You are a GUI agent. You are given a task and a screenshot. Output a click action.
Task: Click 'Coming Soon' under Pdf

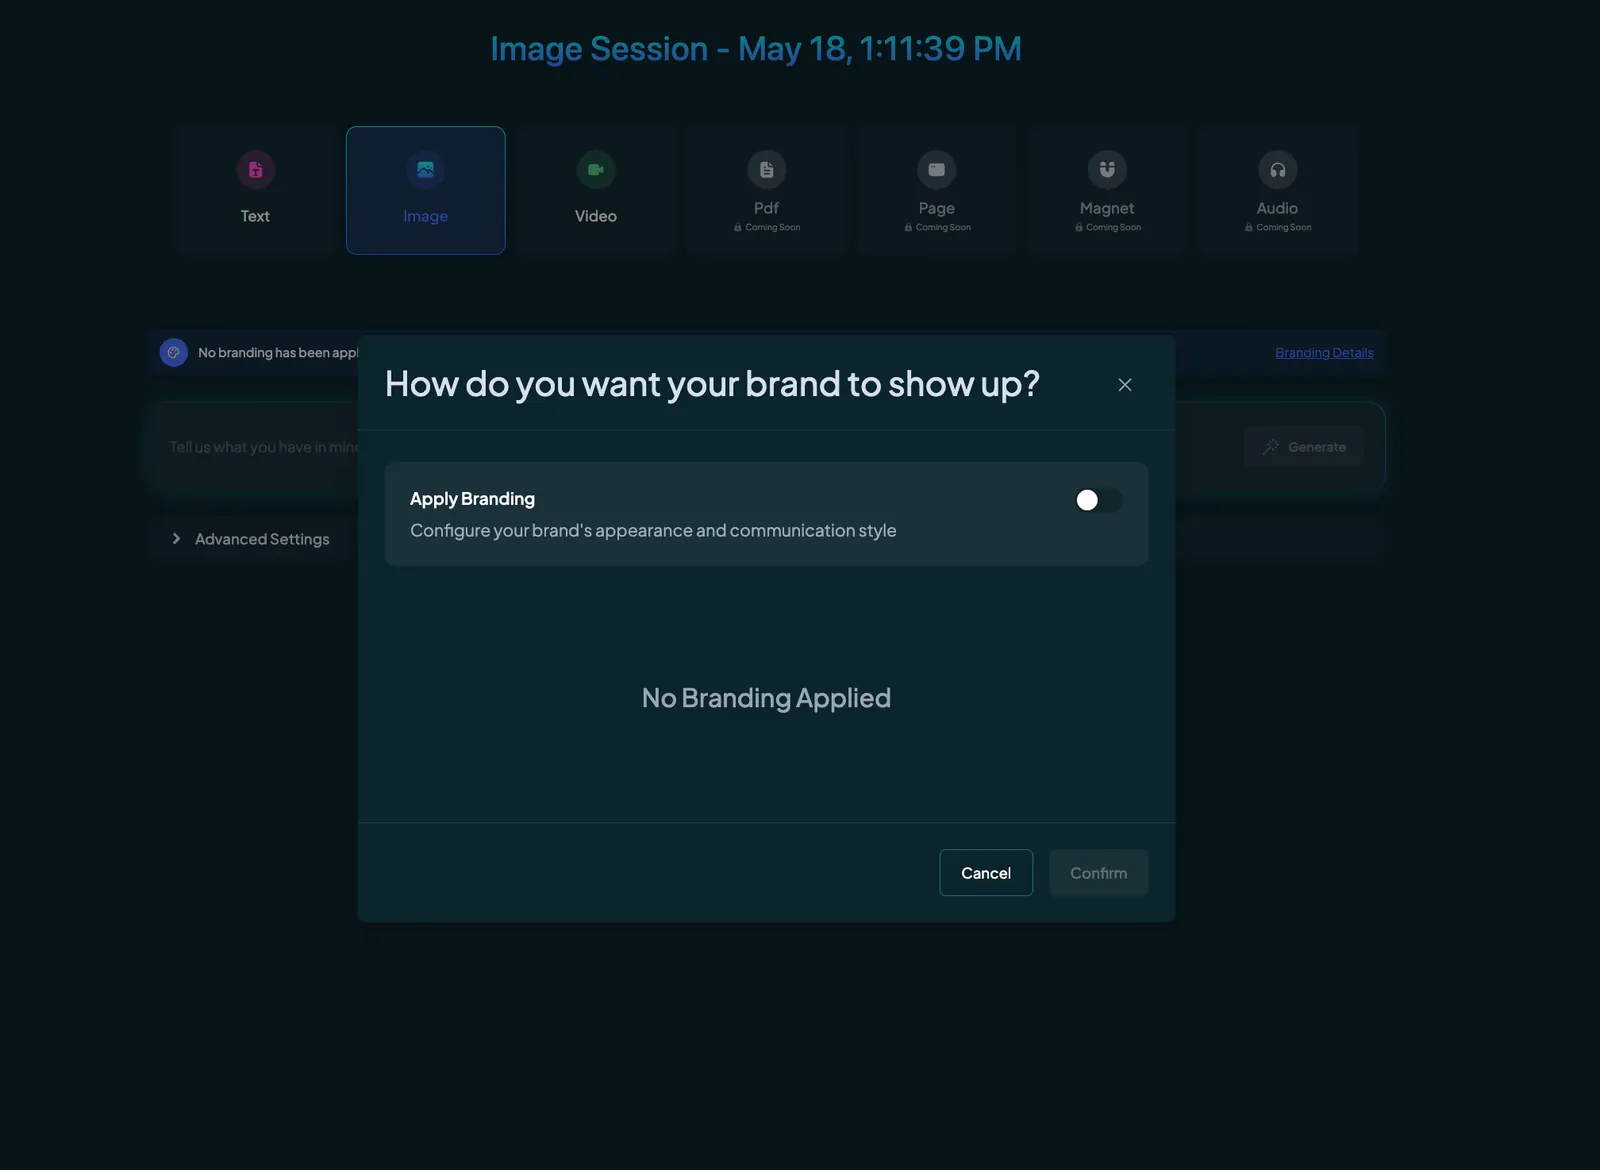click(772, 228)
